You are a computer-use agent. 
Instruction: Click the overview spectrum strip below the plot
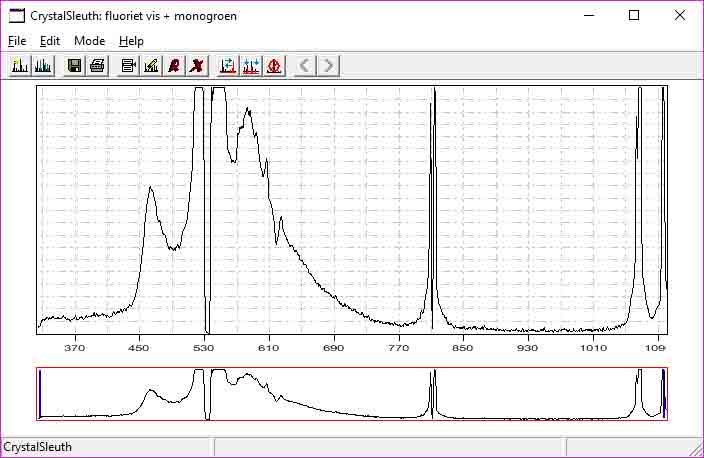(352, 393)
